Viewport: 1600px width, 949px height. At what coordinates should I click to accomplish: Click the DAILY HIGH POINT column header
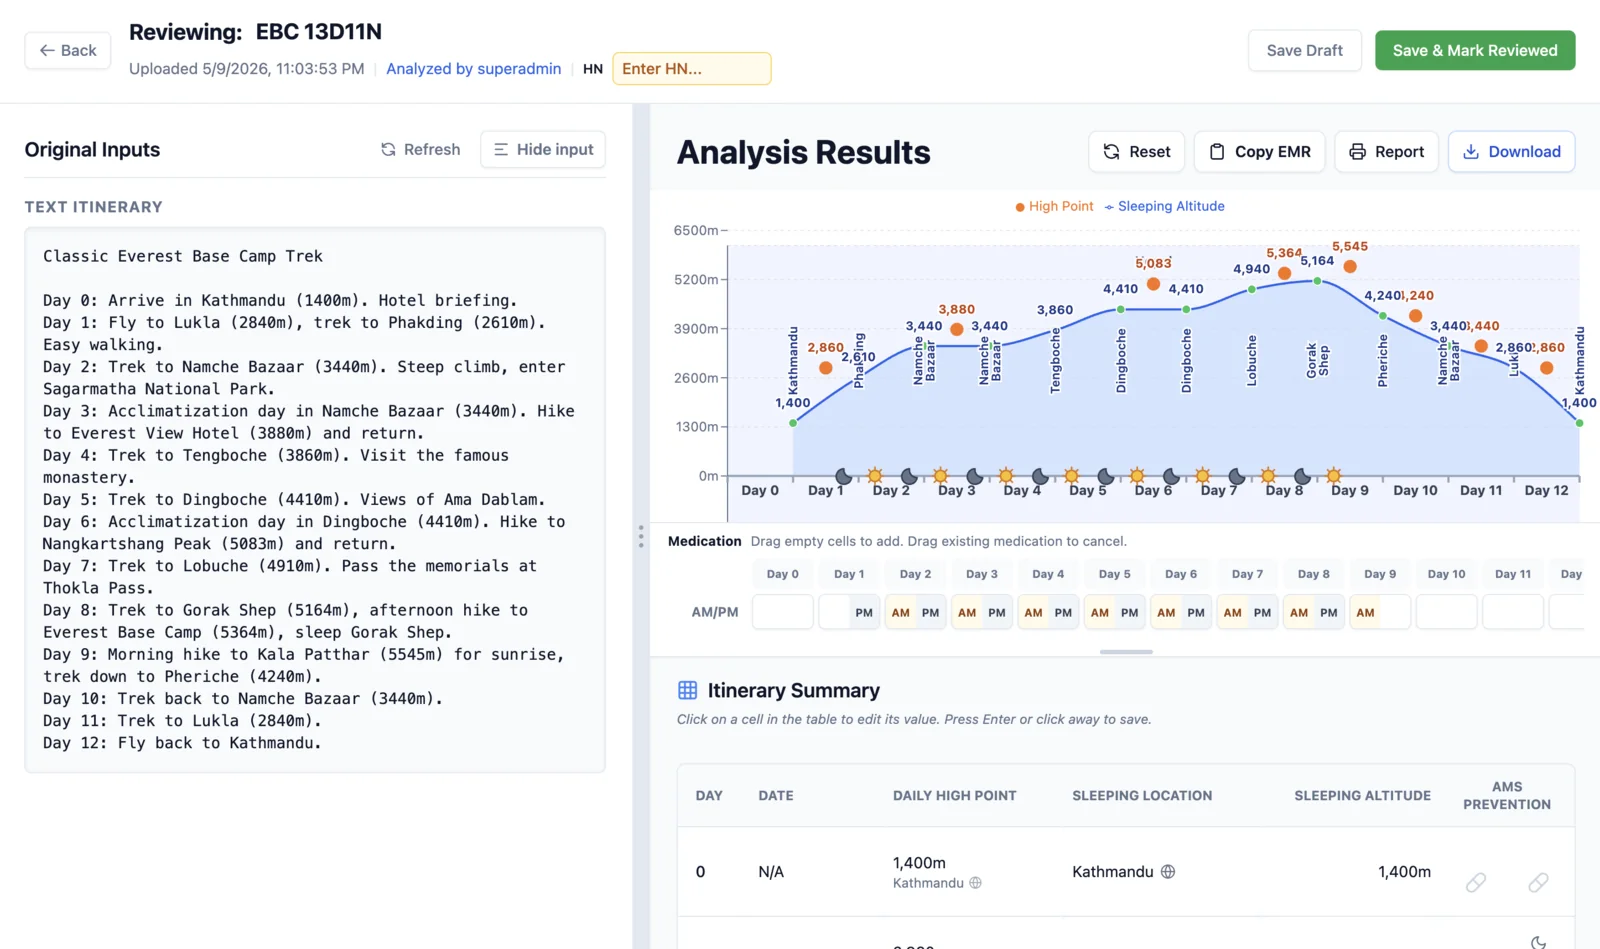point(954,796)
